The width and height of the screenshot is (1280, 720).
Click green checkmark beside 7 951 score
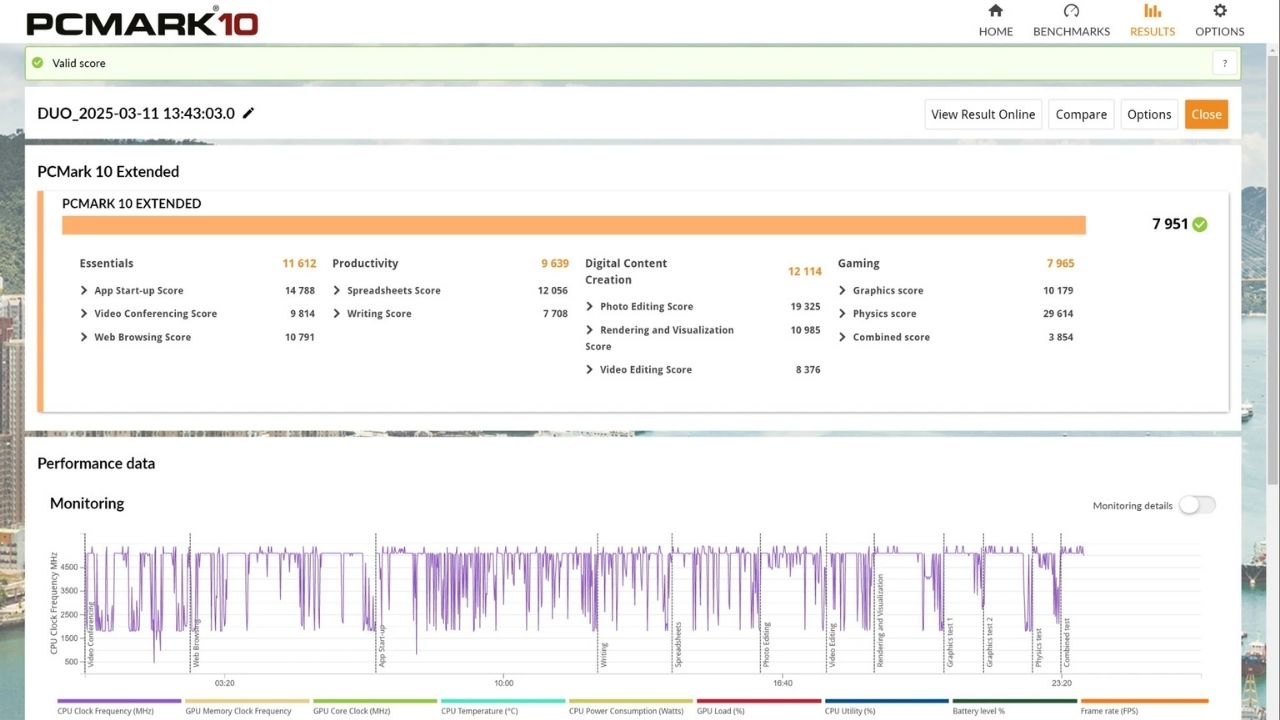[1200, 224]
